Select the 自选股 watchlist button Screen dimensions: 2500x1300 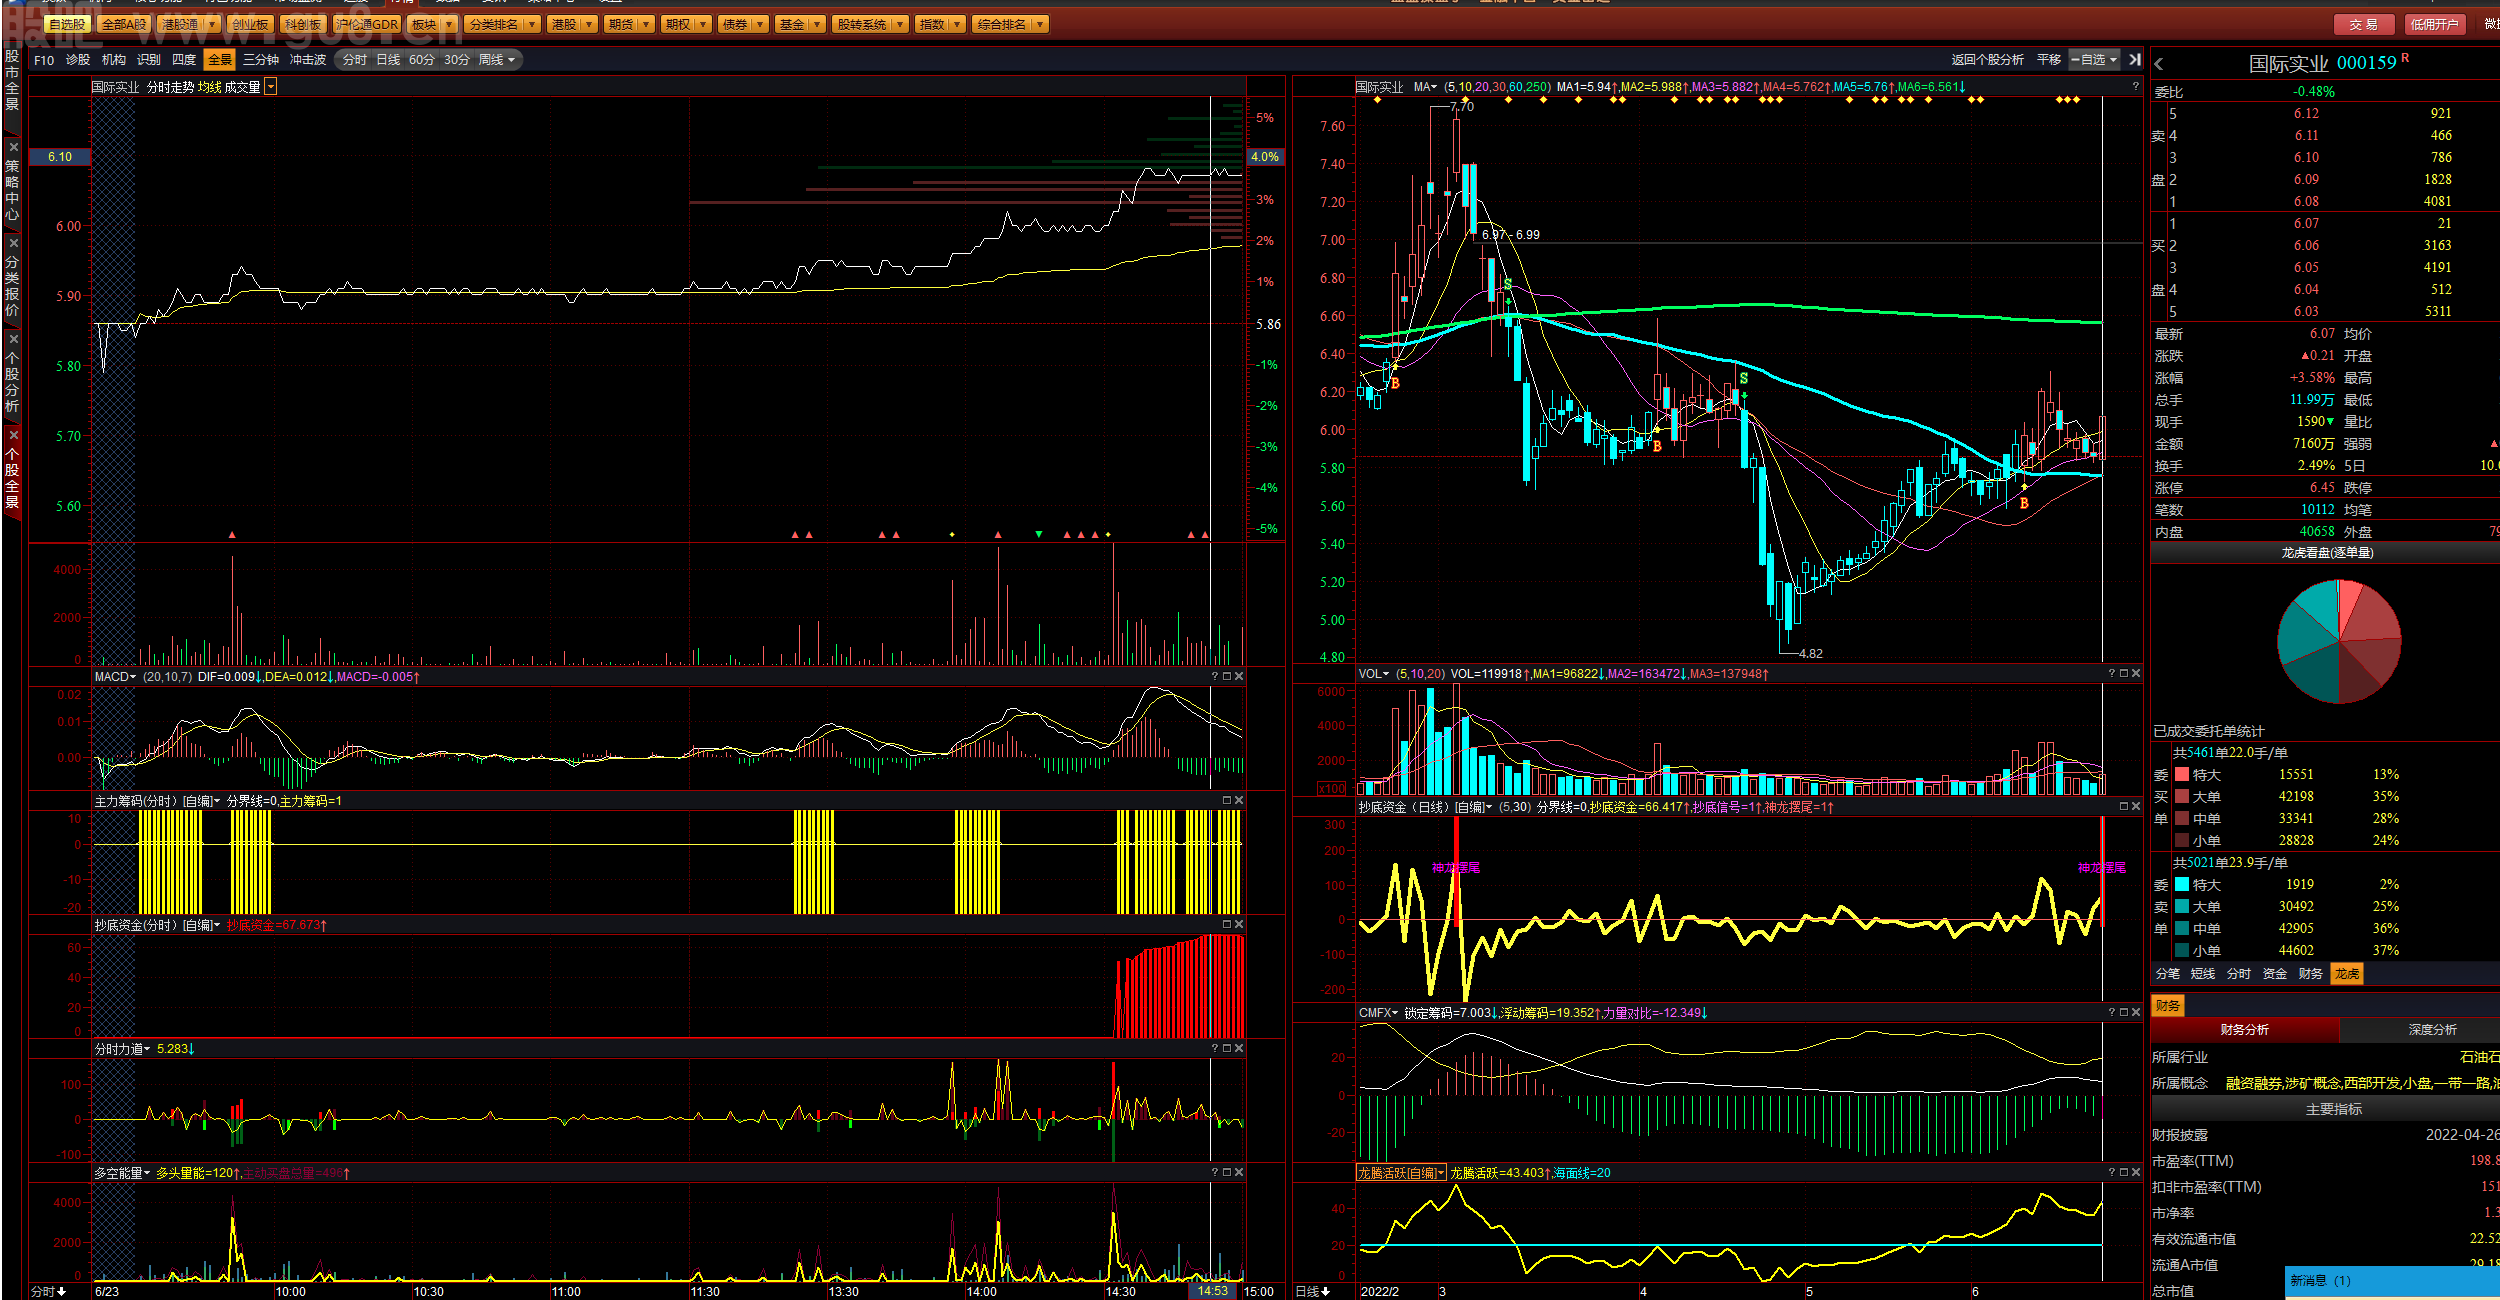tap(68, 24)
